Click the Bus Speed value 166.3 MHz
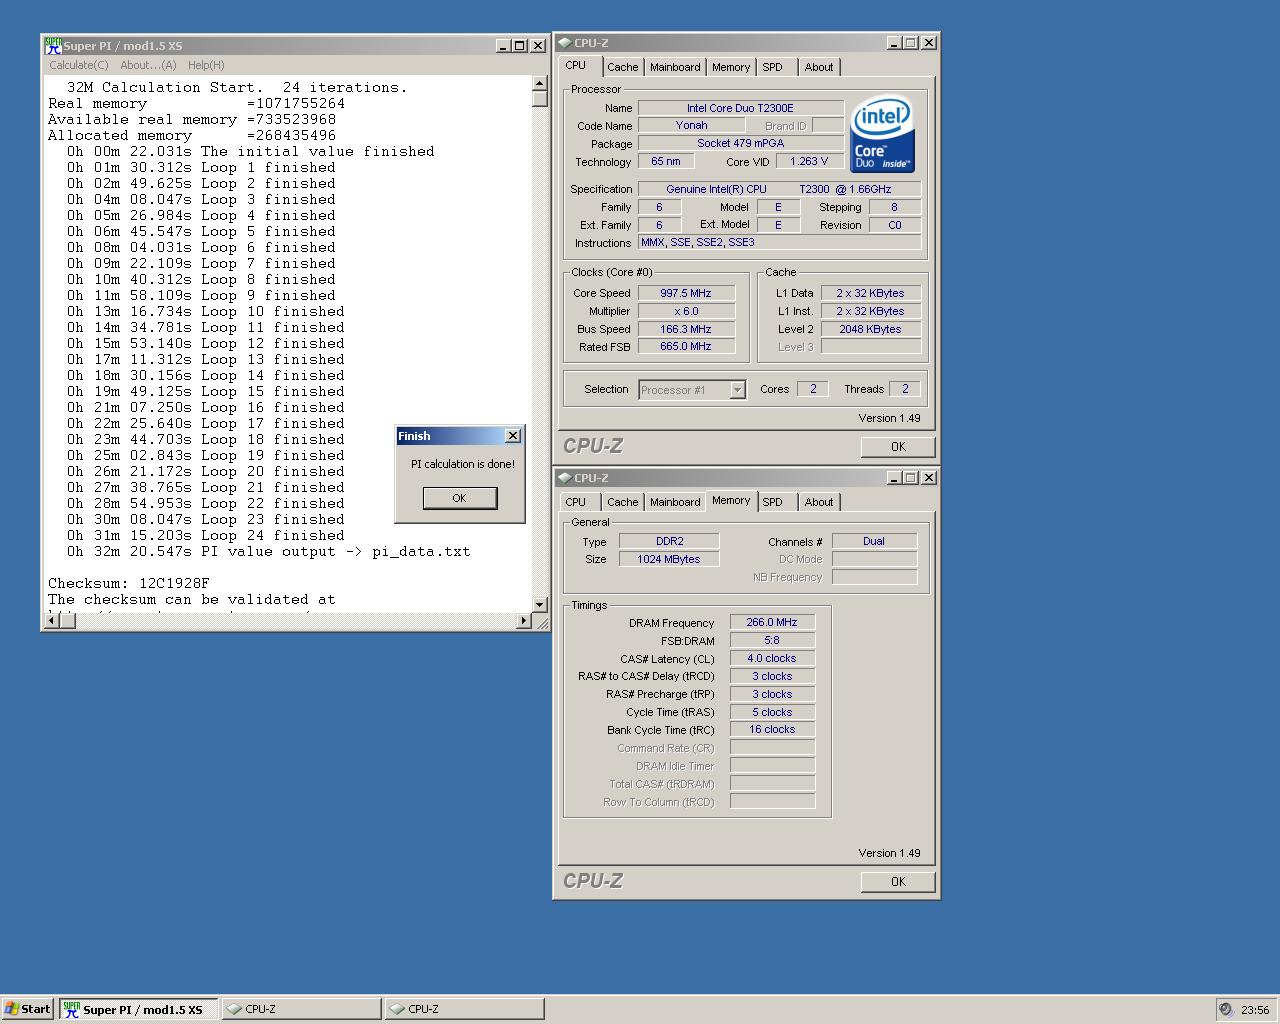 tap(686, 329)
